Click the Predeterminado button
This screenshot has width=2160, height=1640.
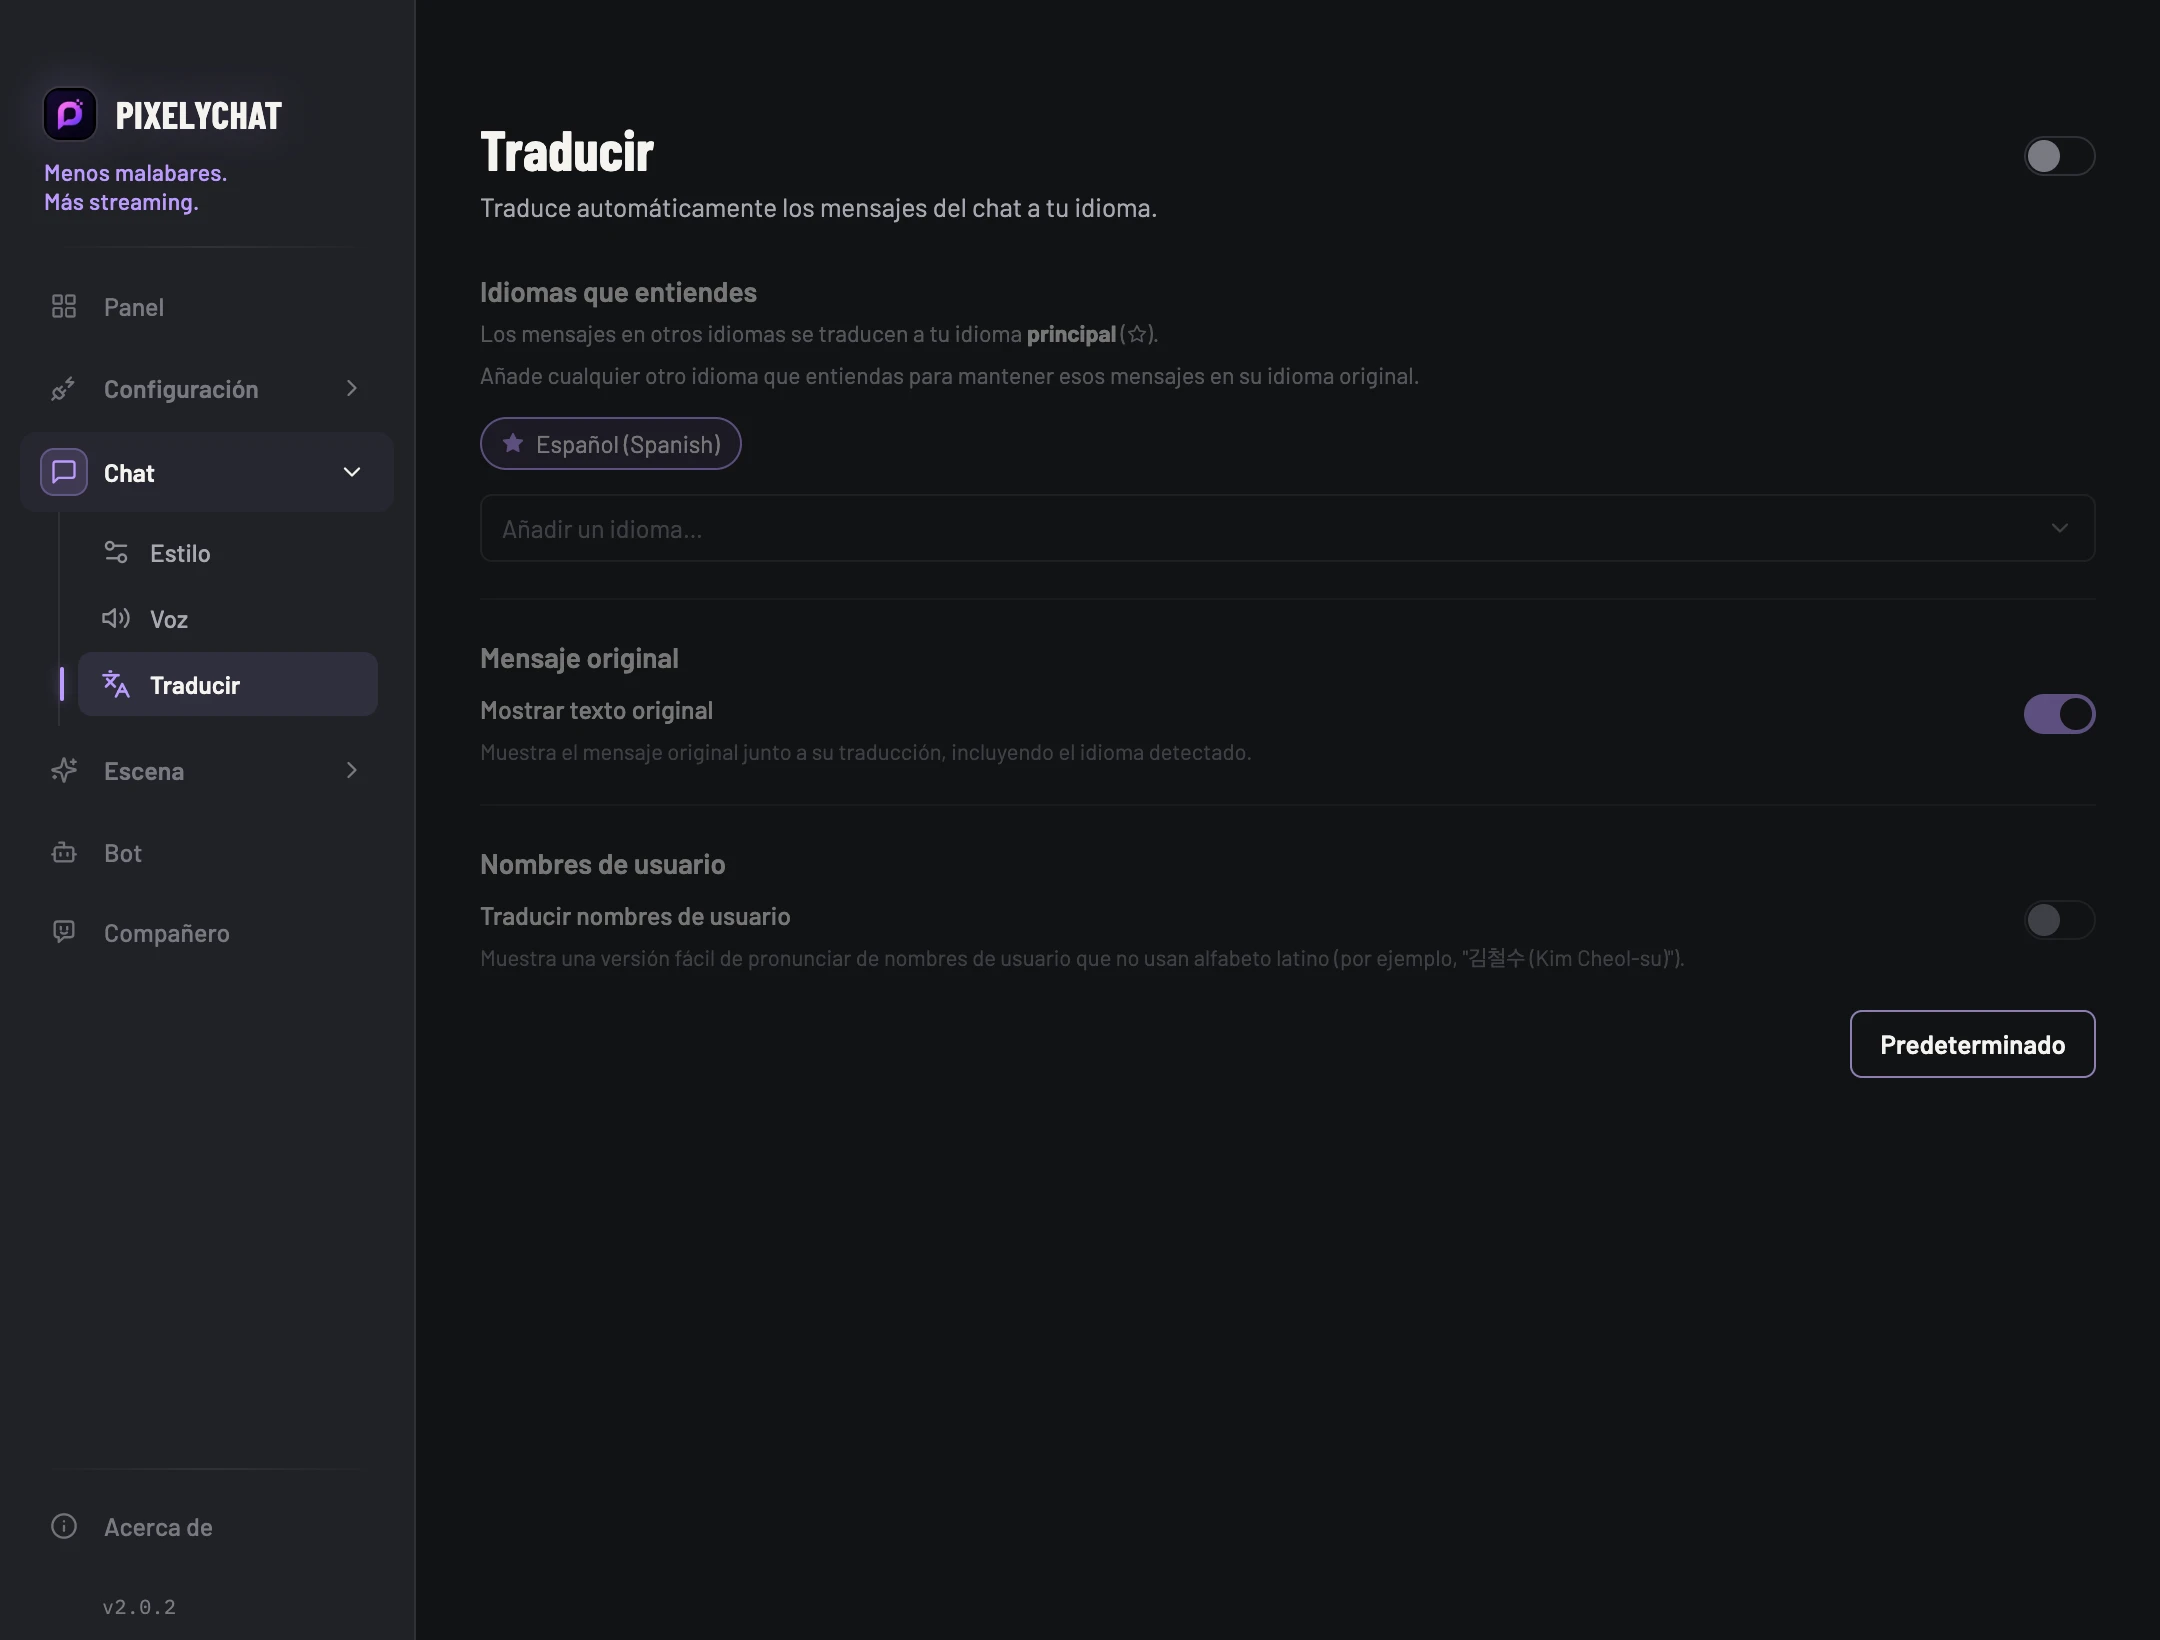click(1972, 1044)
